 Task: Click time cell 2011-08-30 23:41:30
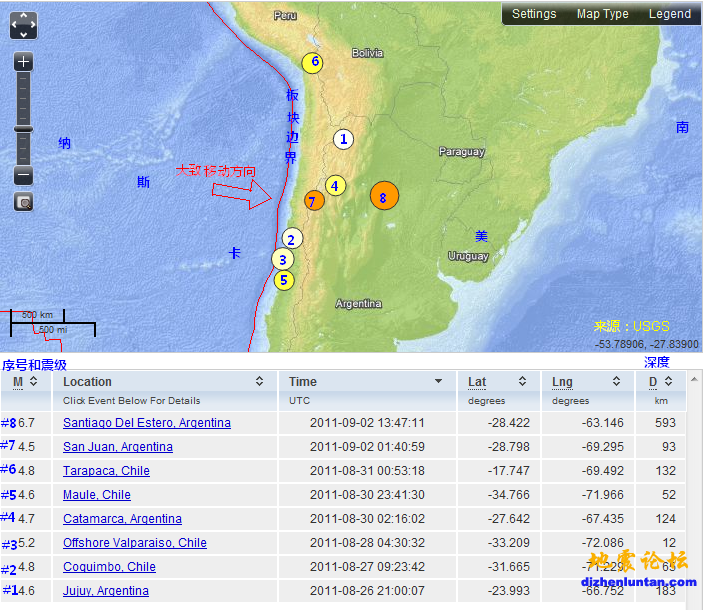[367, 495]
